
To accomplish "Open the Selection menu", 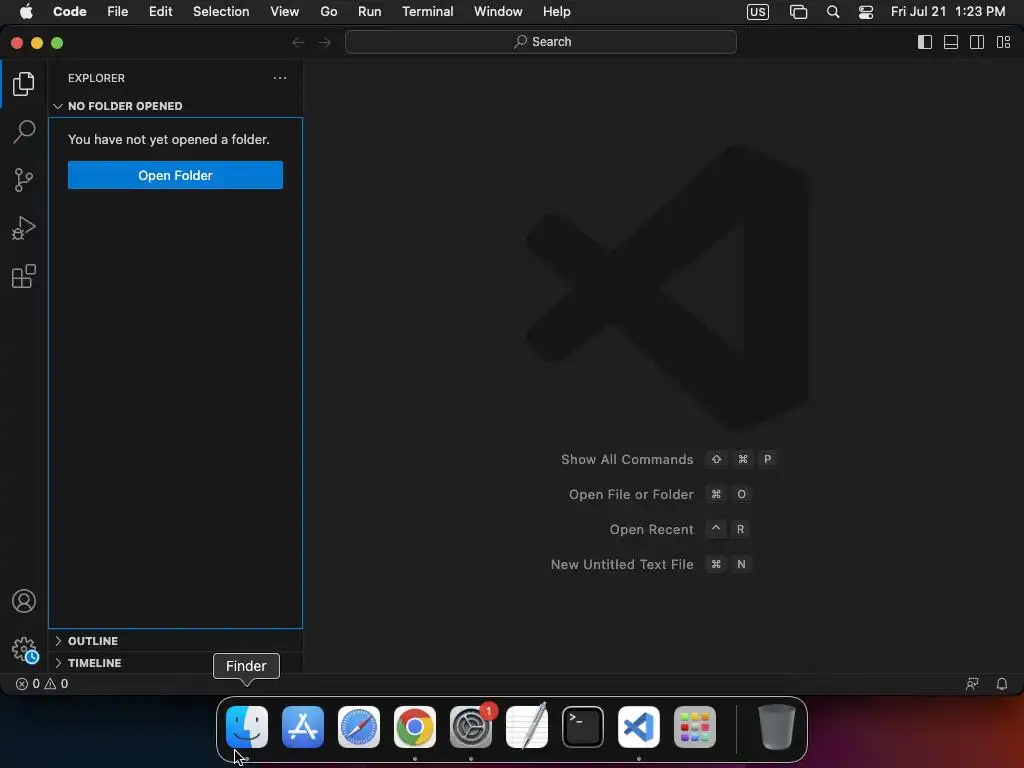I will (x=221, y=12).
